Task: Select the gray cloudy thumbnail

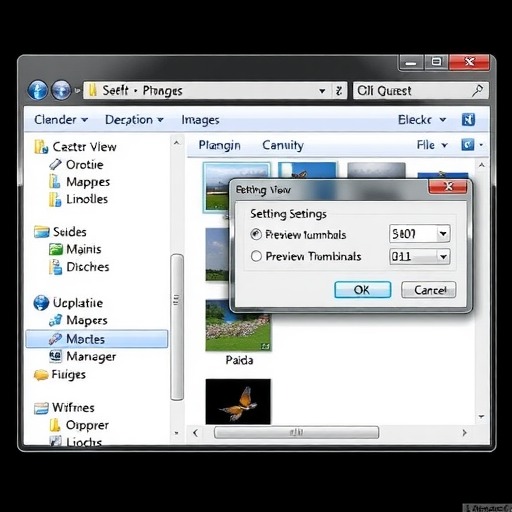Action: (376, 171)
